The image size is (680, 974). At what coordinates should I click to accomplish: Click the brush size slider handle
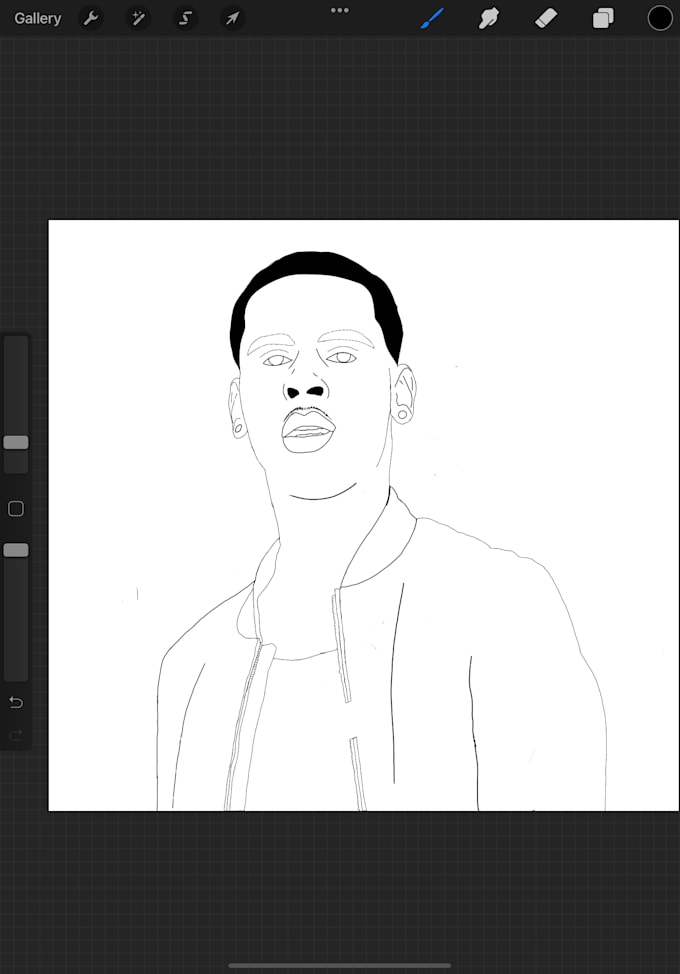[x=16, y=442]
